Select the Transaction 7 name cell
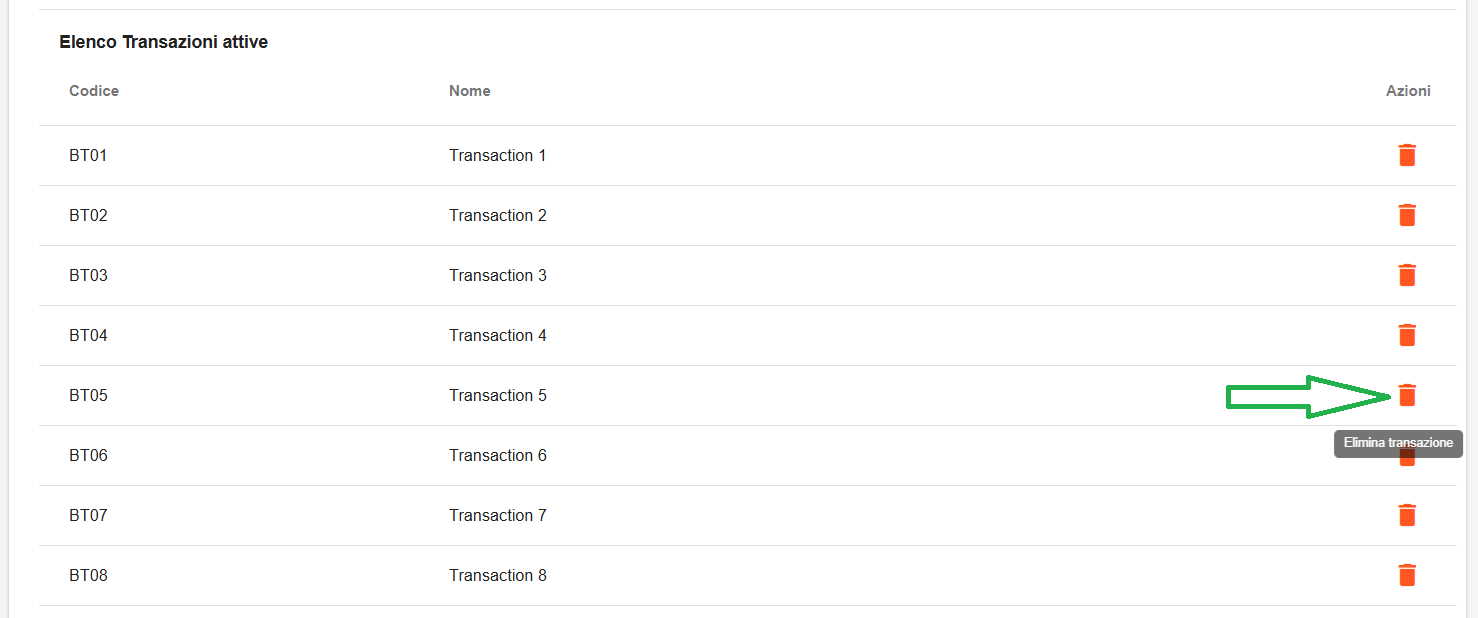The image size is (1478, 618). (x=498, y=515)
